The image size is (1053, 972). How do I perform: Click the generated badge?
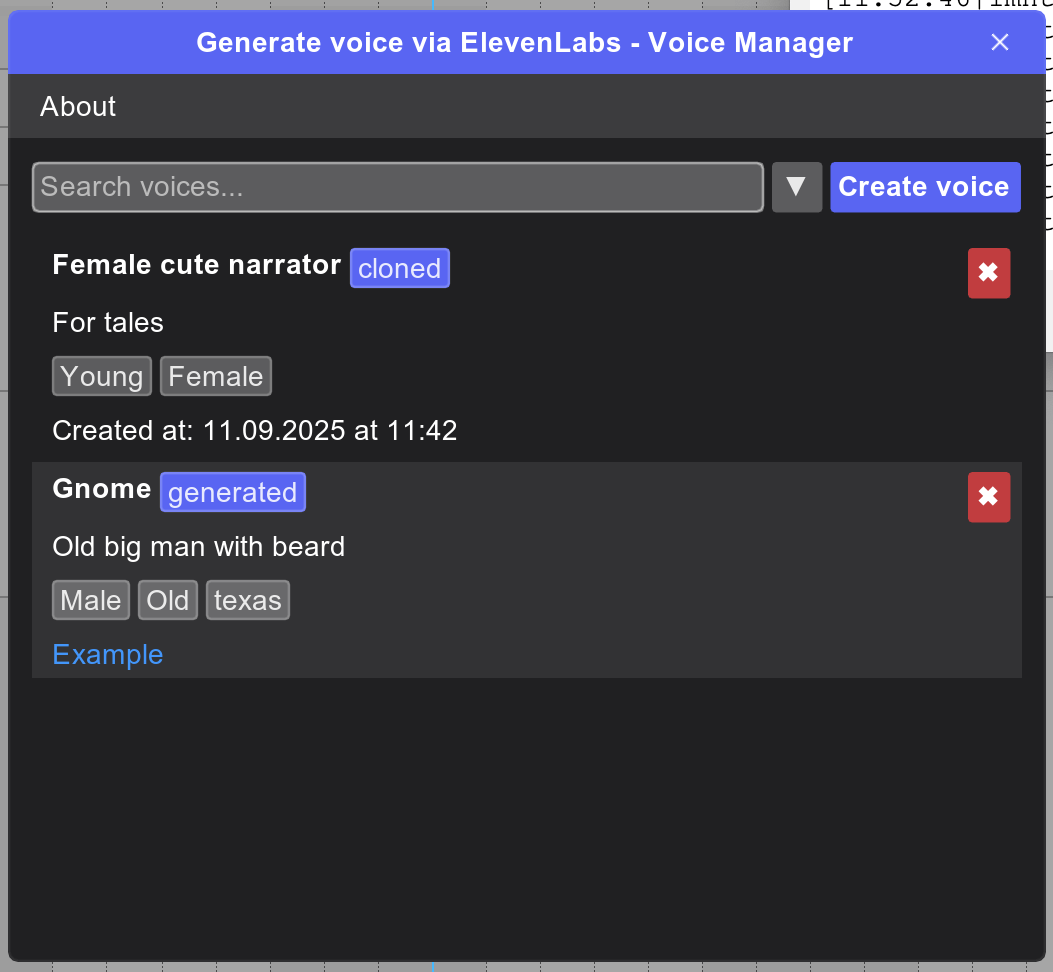pos(232,492)
